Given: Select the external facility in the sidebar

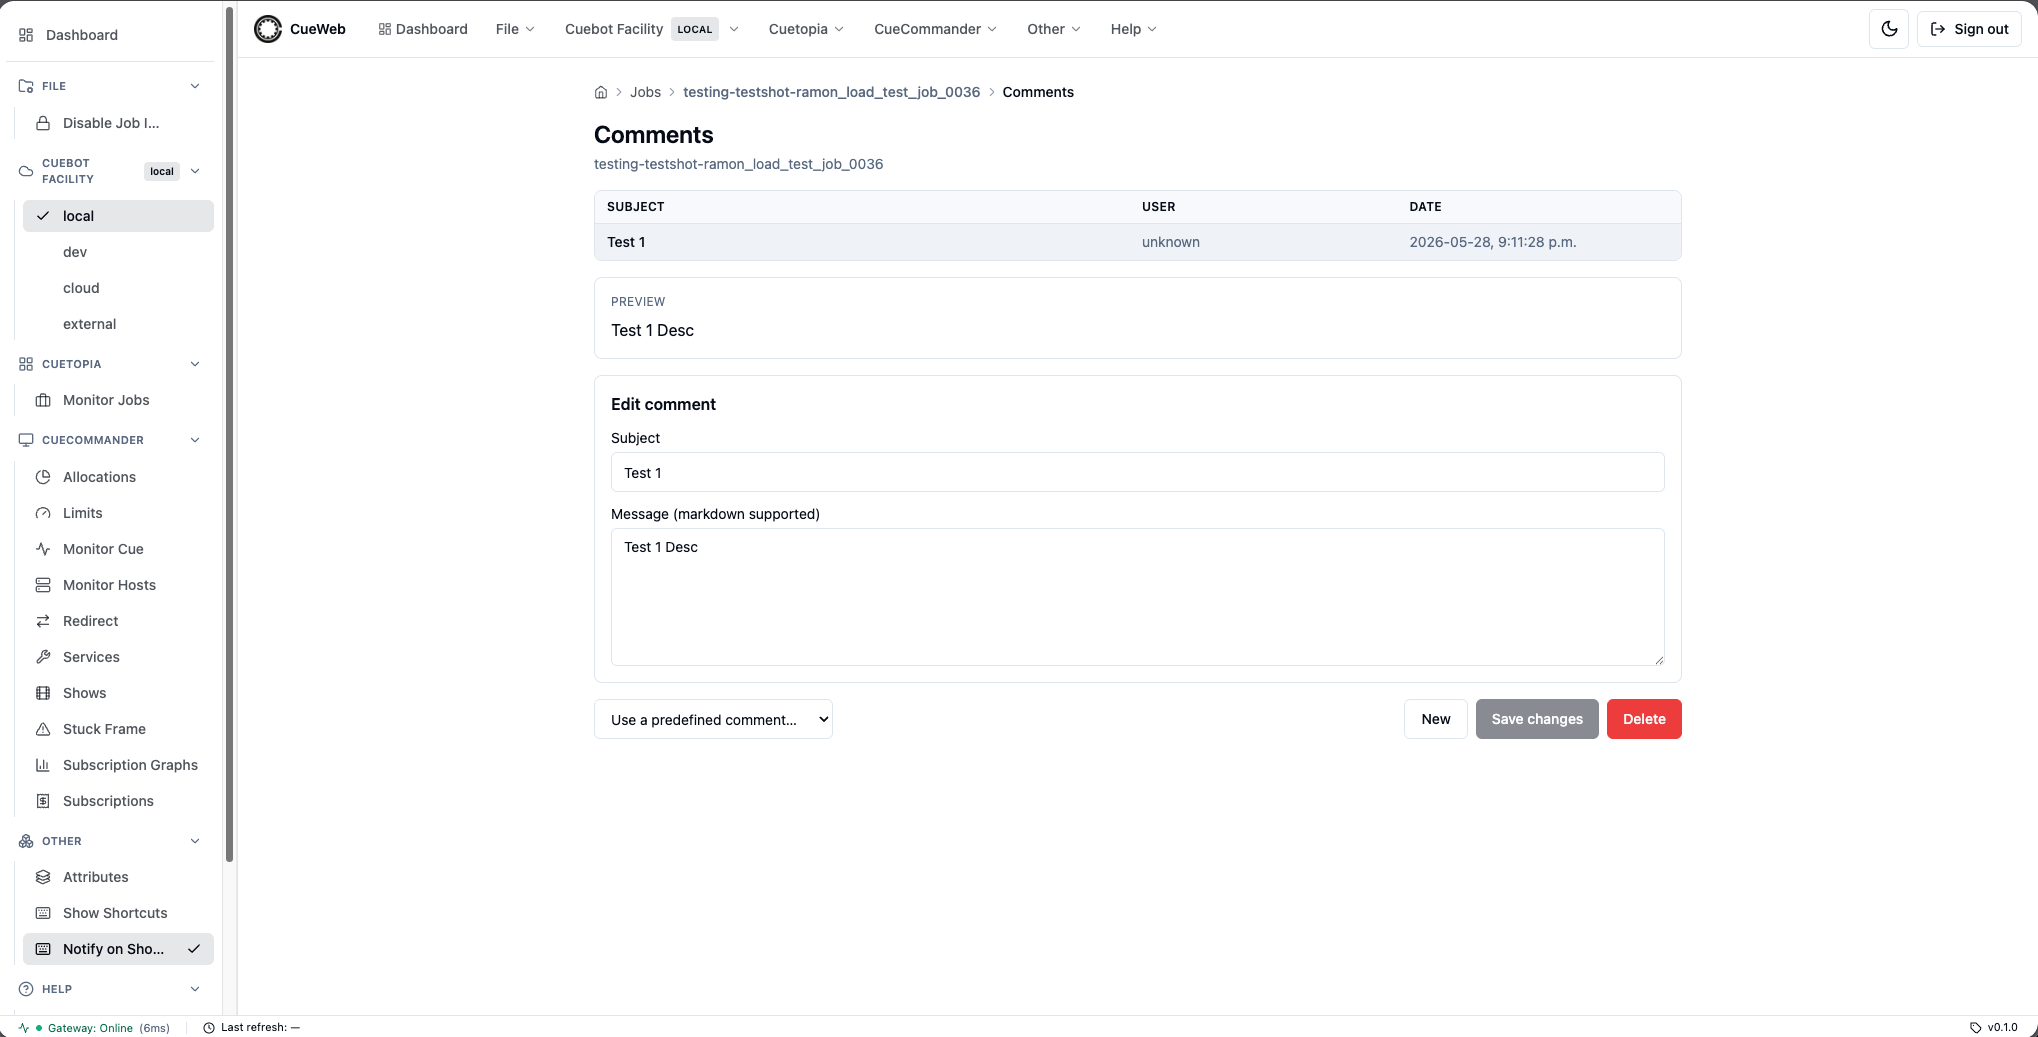Looking at the screenshot, I should 118,324.
